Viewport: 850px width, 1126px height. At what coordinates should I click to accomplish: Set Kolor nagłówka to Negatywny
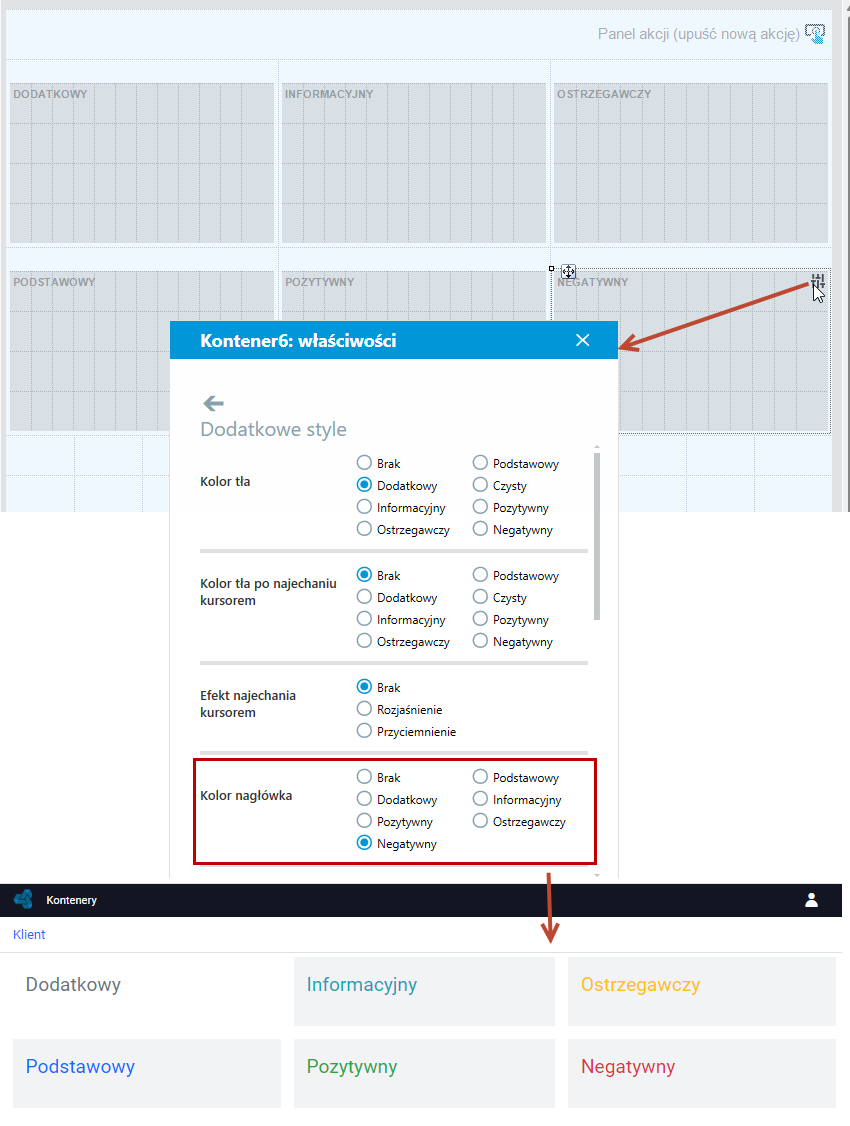click(365, 843)
